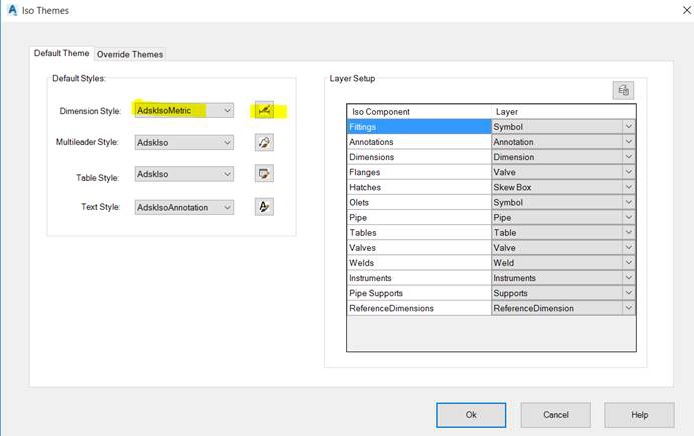The width and height of the screenshot is (694, 436).
Task: Switch to the Override Themes tab
Action: 130,54
